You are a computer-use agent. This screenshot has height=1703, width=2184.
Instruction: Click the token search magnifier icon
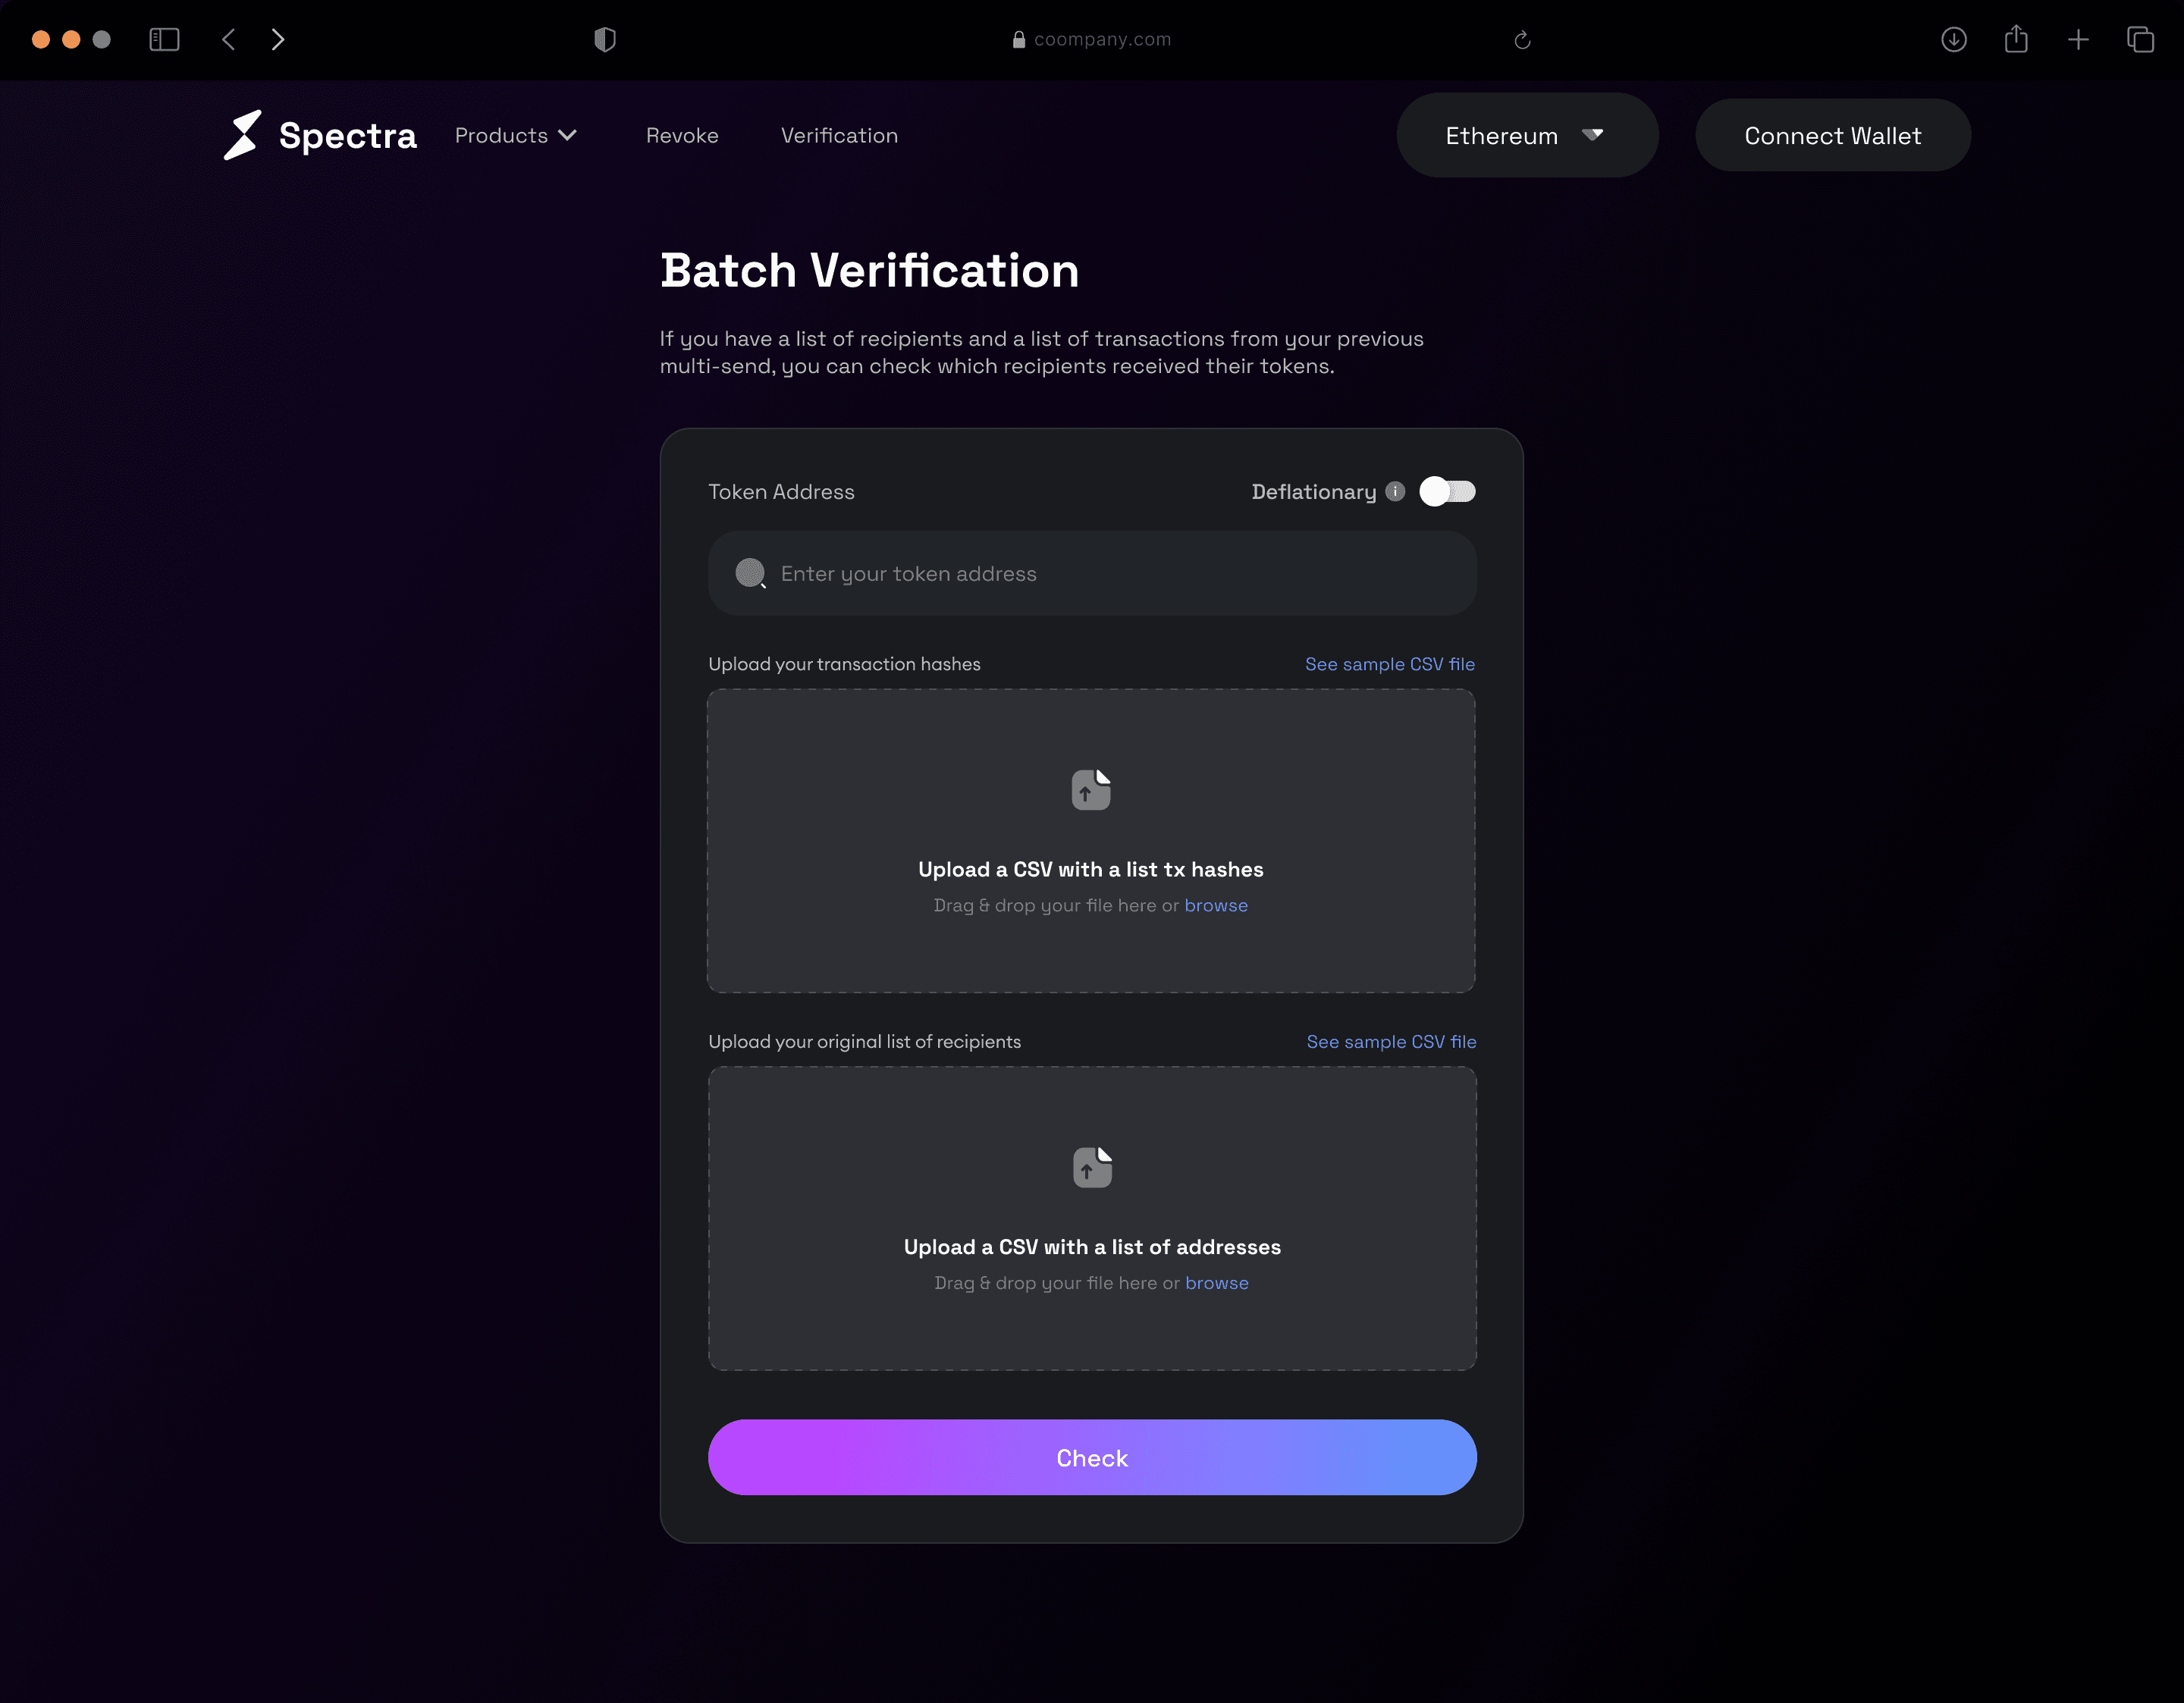[x=750, y=573]
